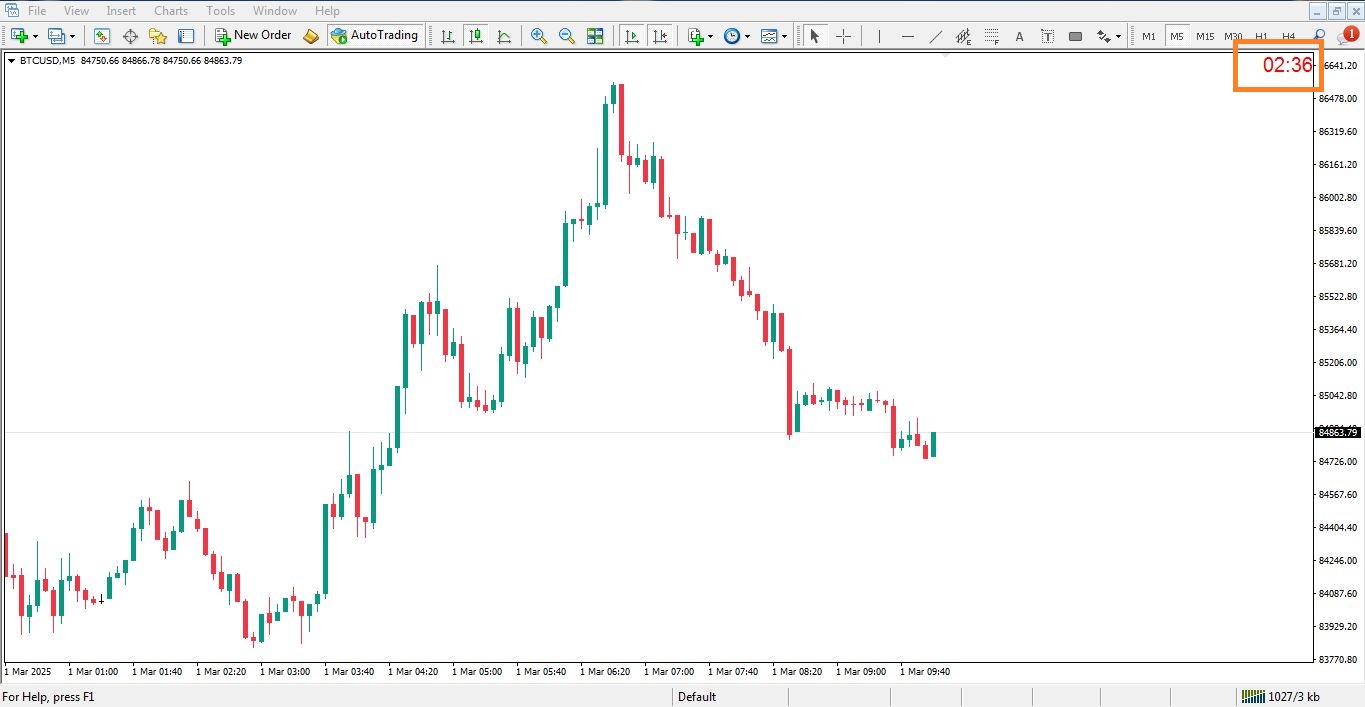This screenshot has height=707, width=1365.
Task: Open the File menu
Action: tap(37, 11)
